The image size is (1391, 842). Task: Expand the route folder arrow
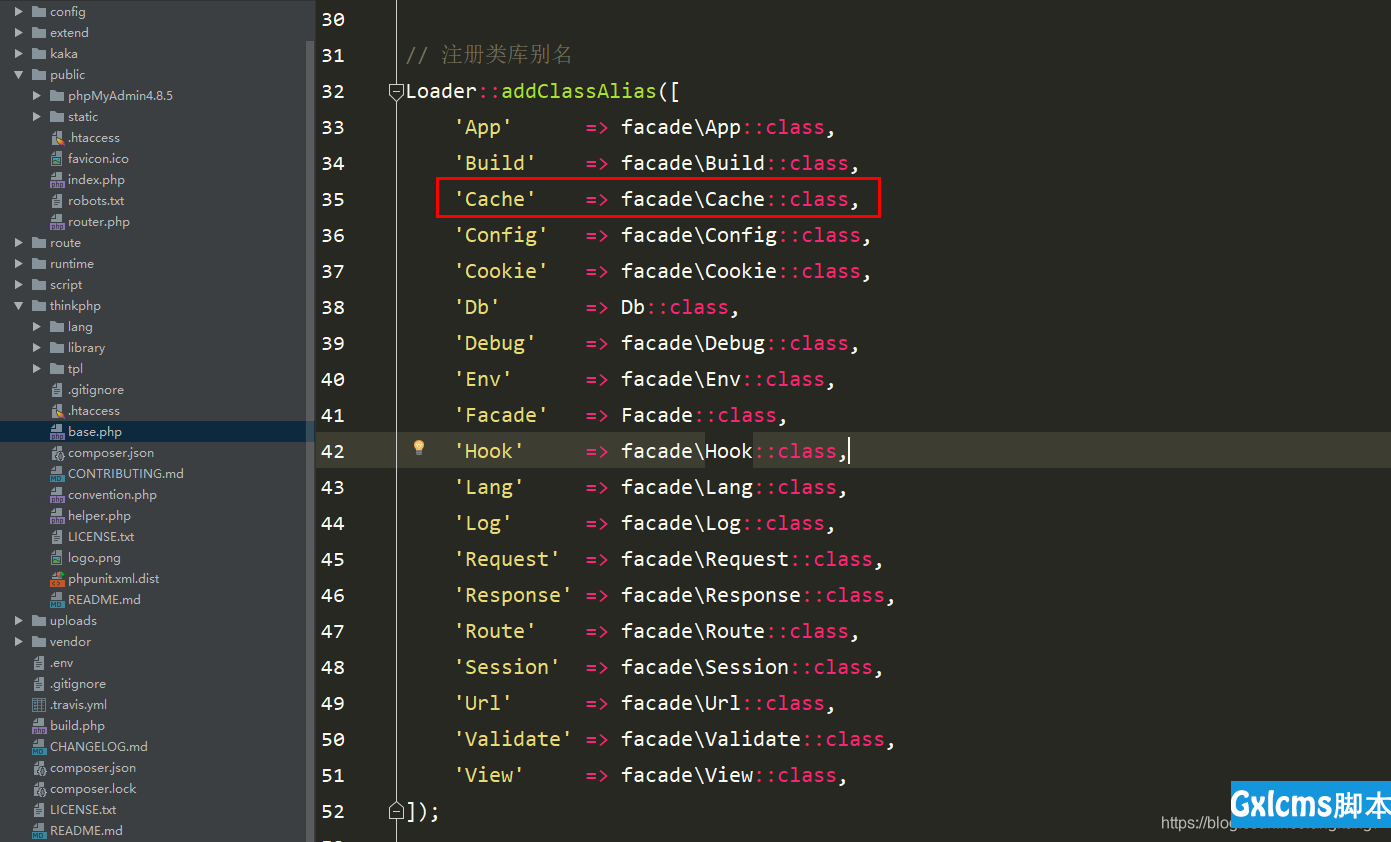(x=19, y=243)
